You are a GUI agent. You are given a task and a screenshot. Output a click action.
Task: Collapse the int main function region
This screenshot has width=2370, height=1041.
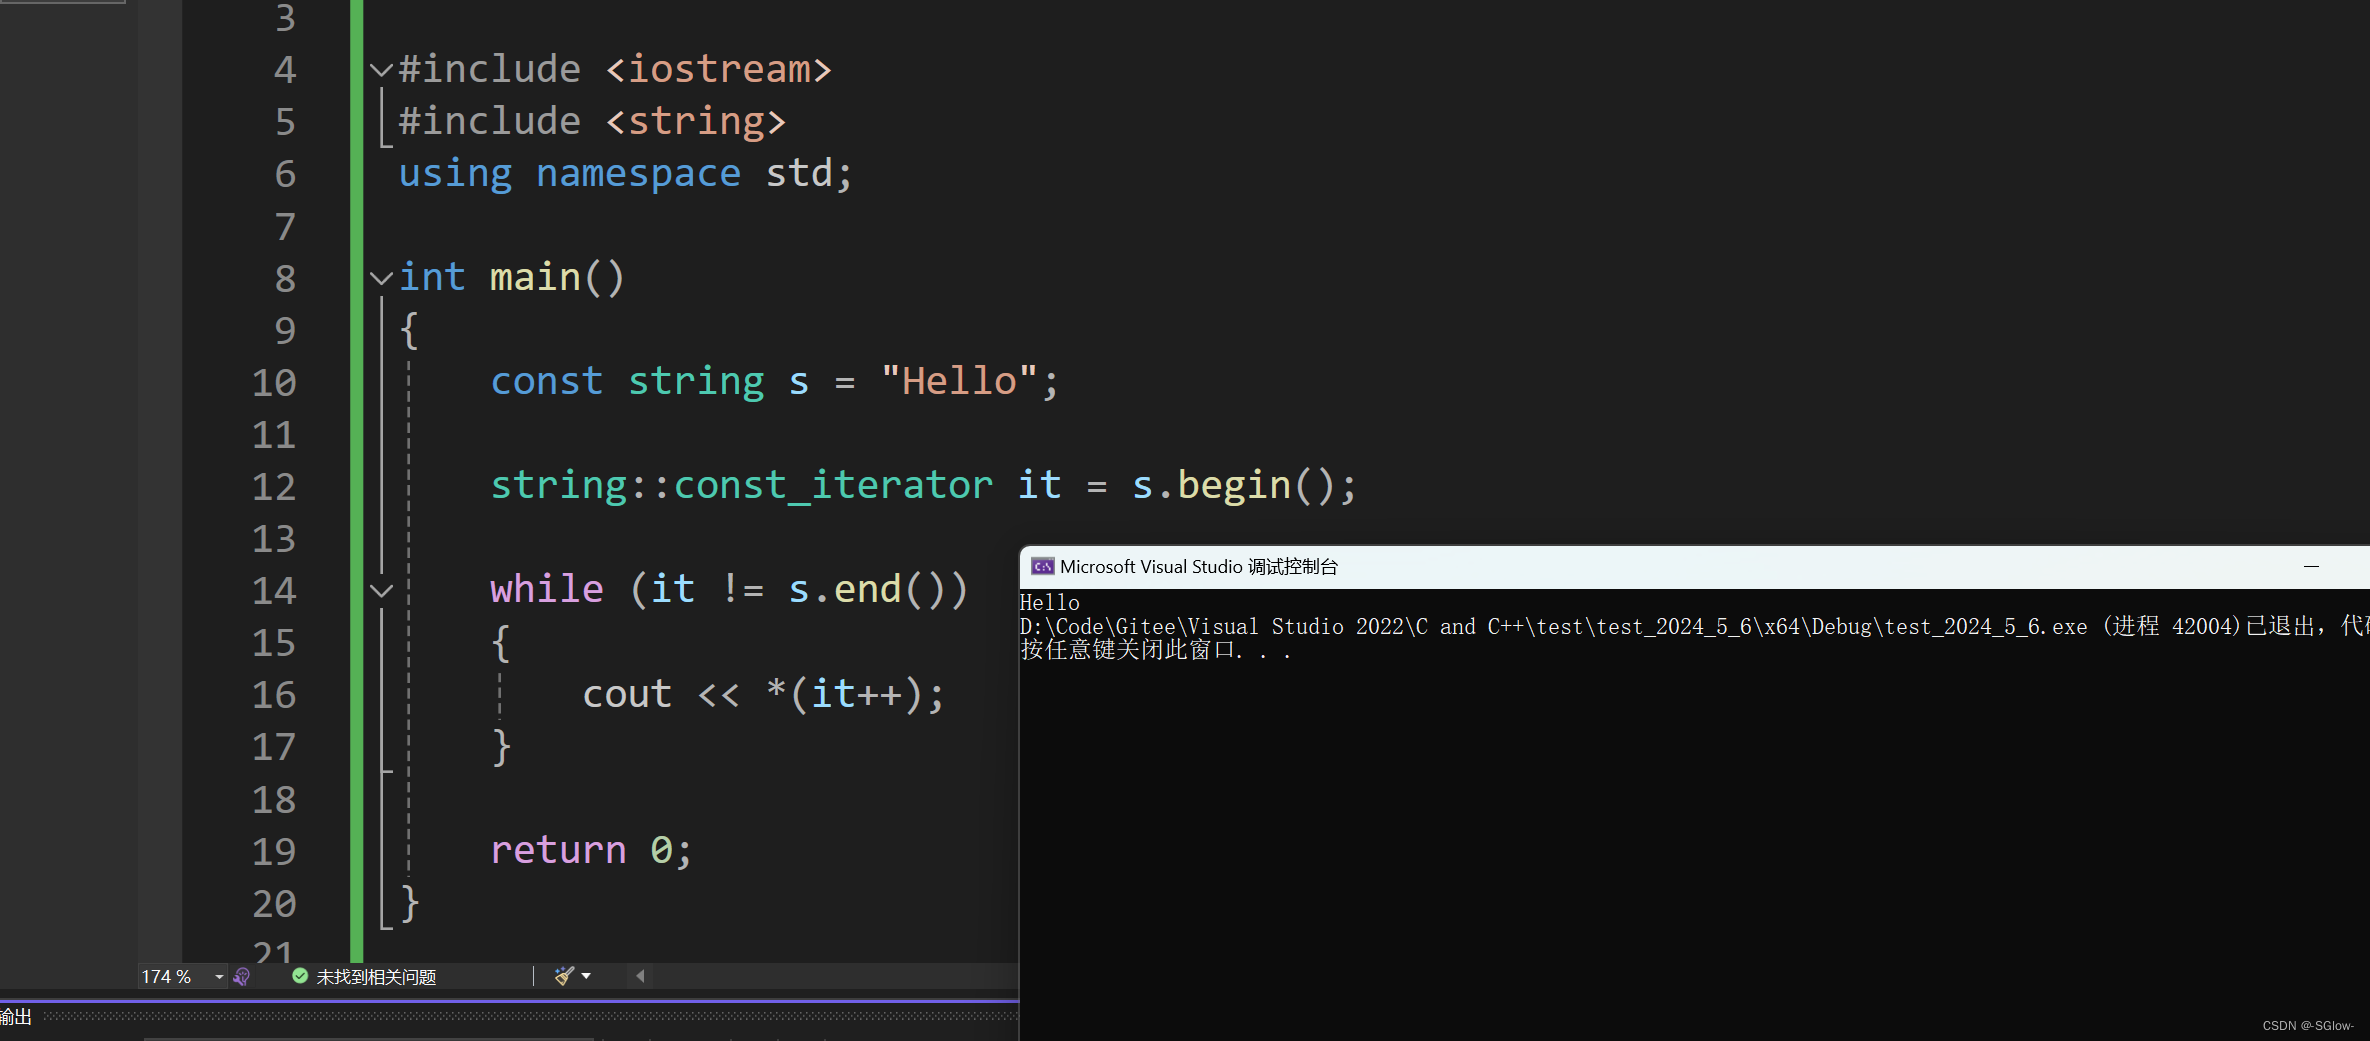click(x=381, y=278)
